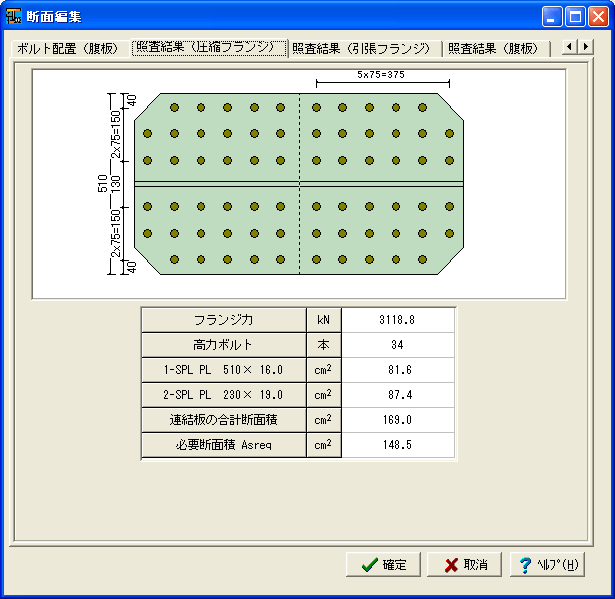Screen dimensions: 615x599
Task: Click the 87.4 area value cell
Action: pyautogui.click(x=398, y=395)
